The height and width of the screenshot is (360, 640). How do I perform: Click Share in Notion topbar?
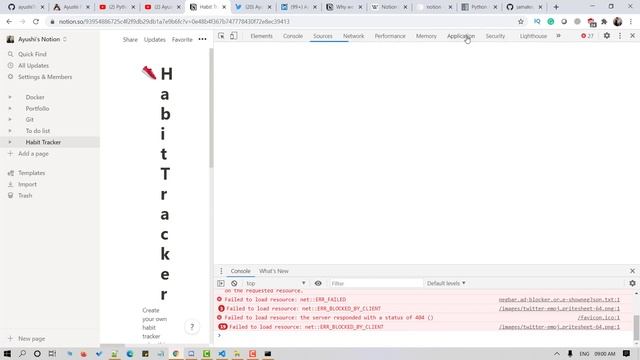tap(130, 40)
